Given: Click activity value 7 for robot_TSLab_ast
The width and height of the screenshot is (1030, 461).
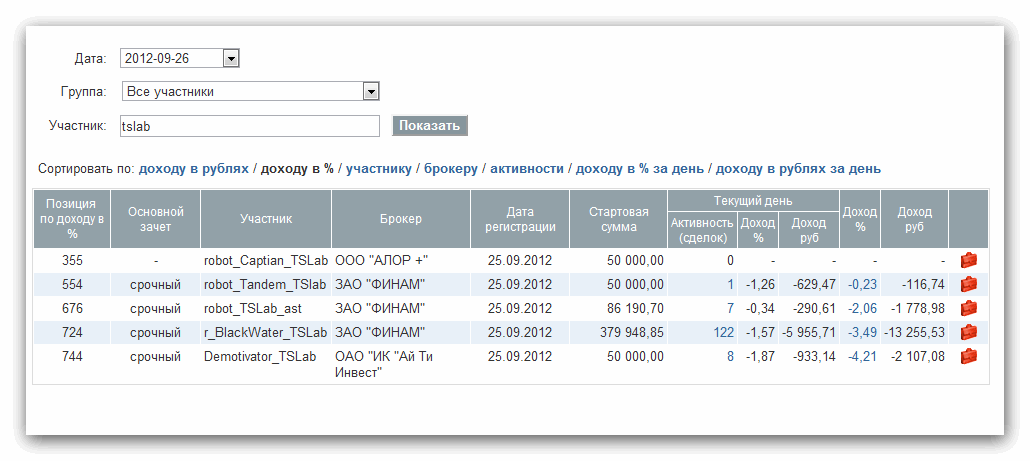Looking at the screenshot, I should [730, 308].
